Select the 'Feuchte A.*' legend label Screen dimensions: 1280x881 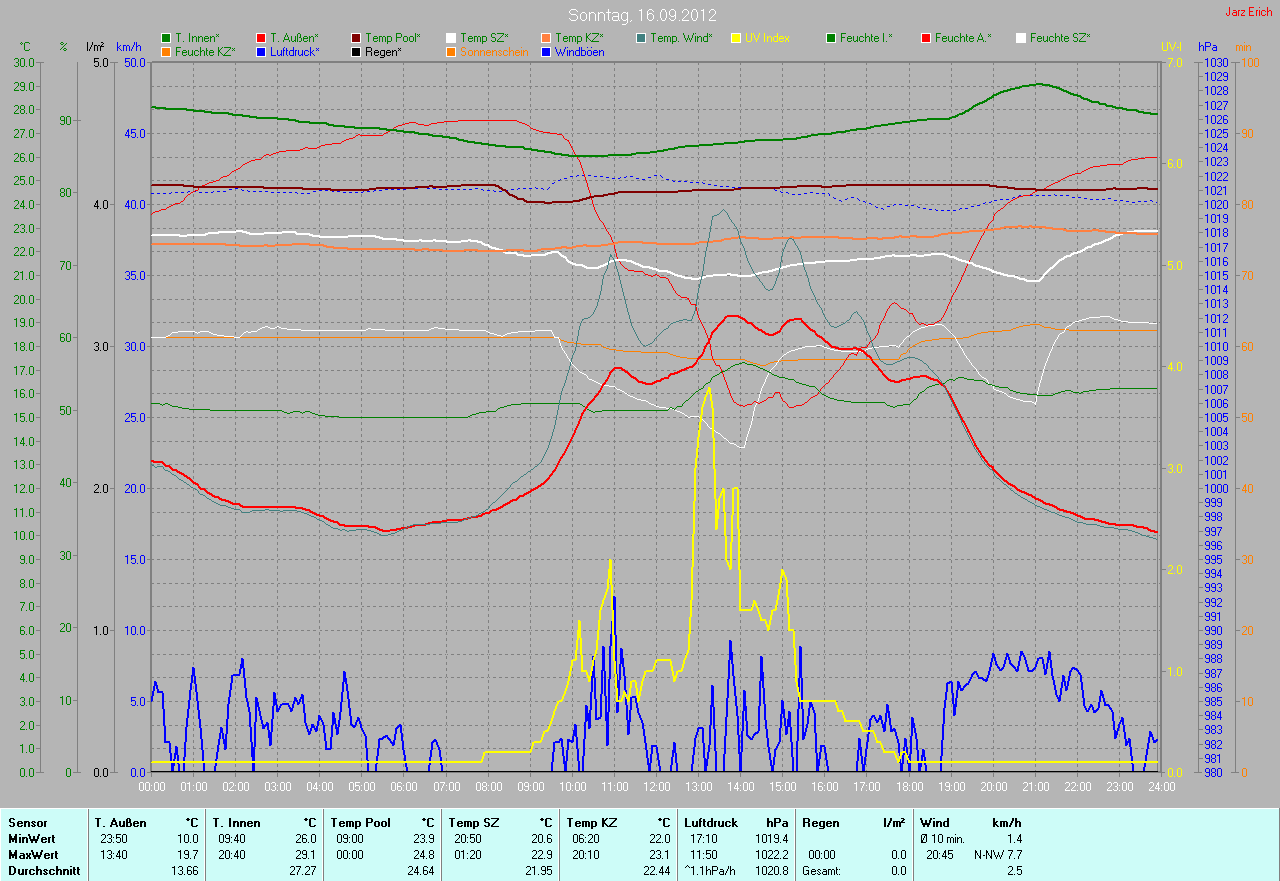pyautogui.click(x=963, y=38)
